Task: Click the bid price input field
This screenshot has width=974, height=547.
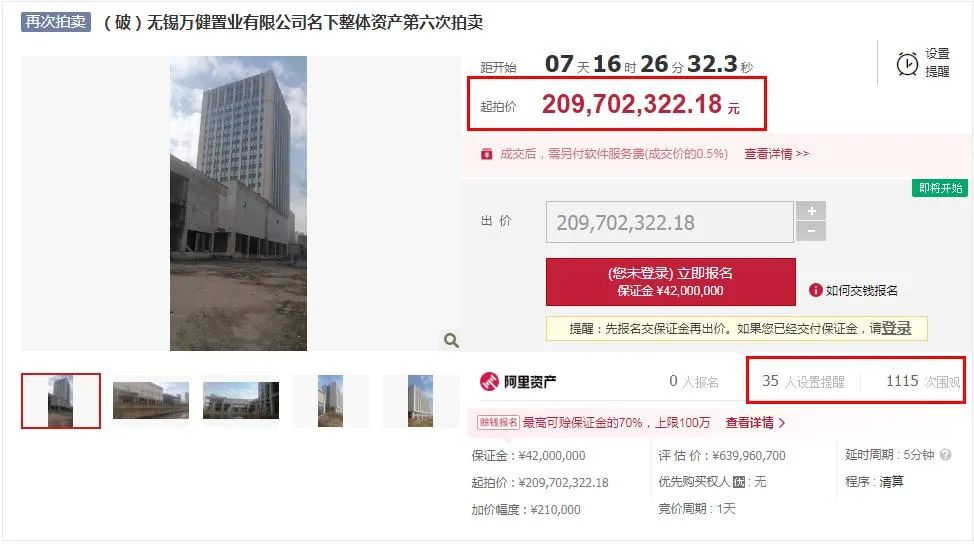Action: (670, 222)
